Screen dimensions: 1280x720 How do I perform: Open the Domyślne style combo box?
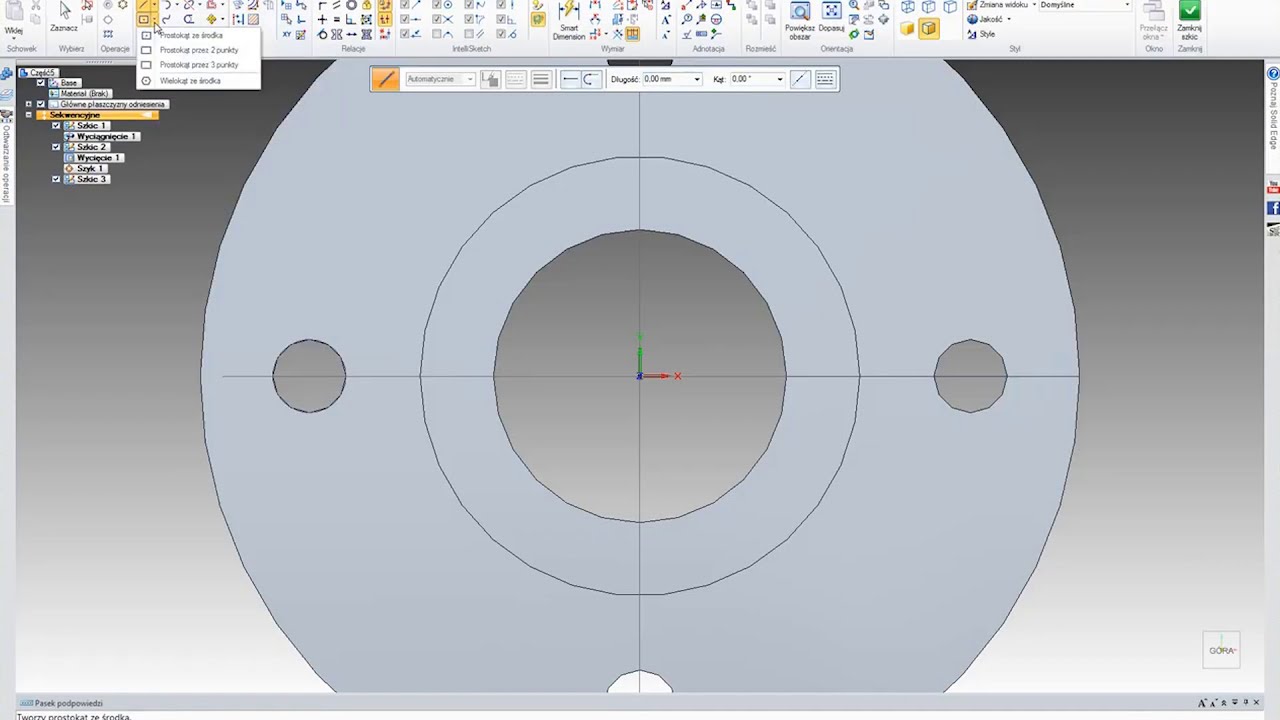coord(1085,5)
